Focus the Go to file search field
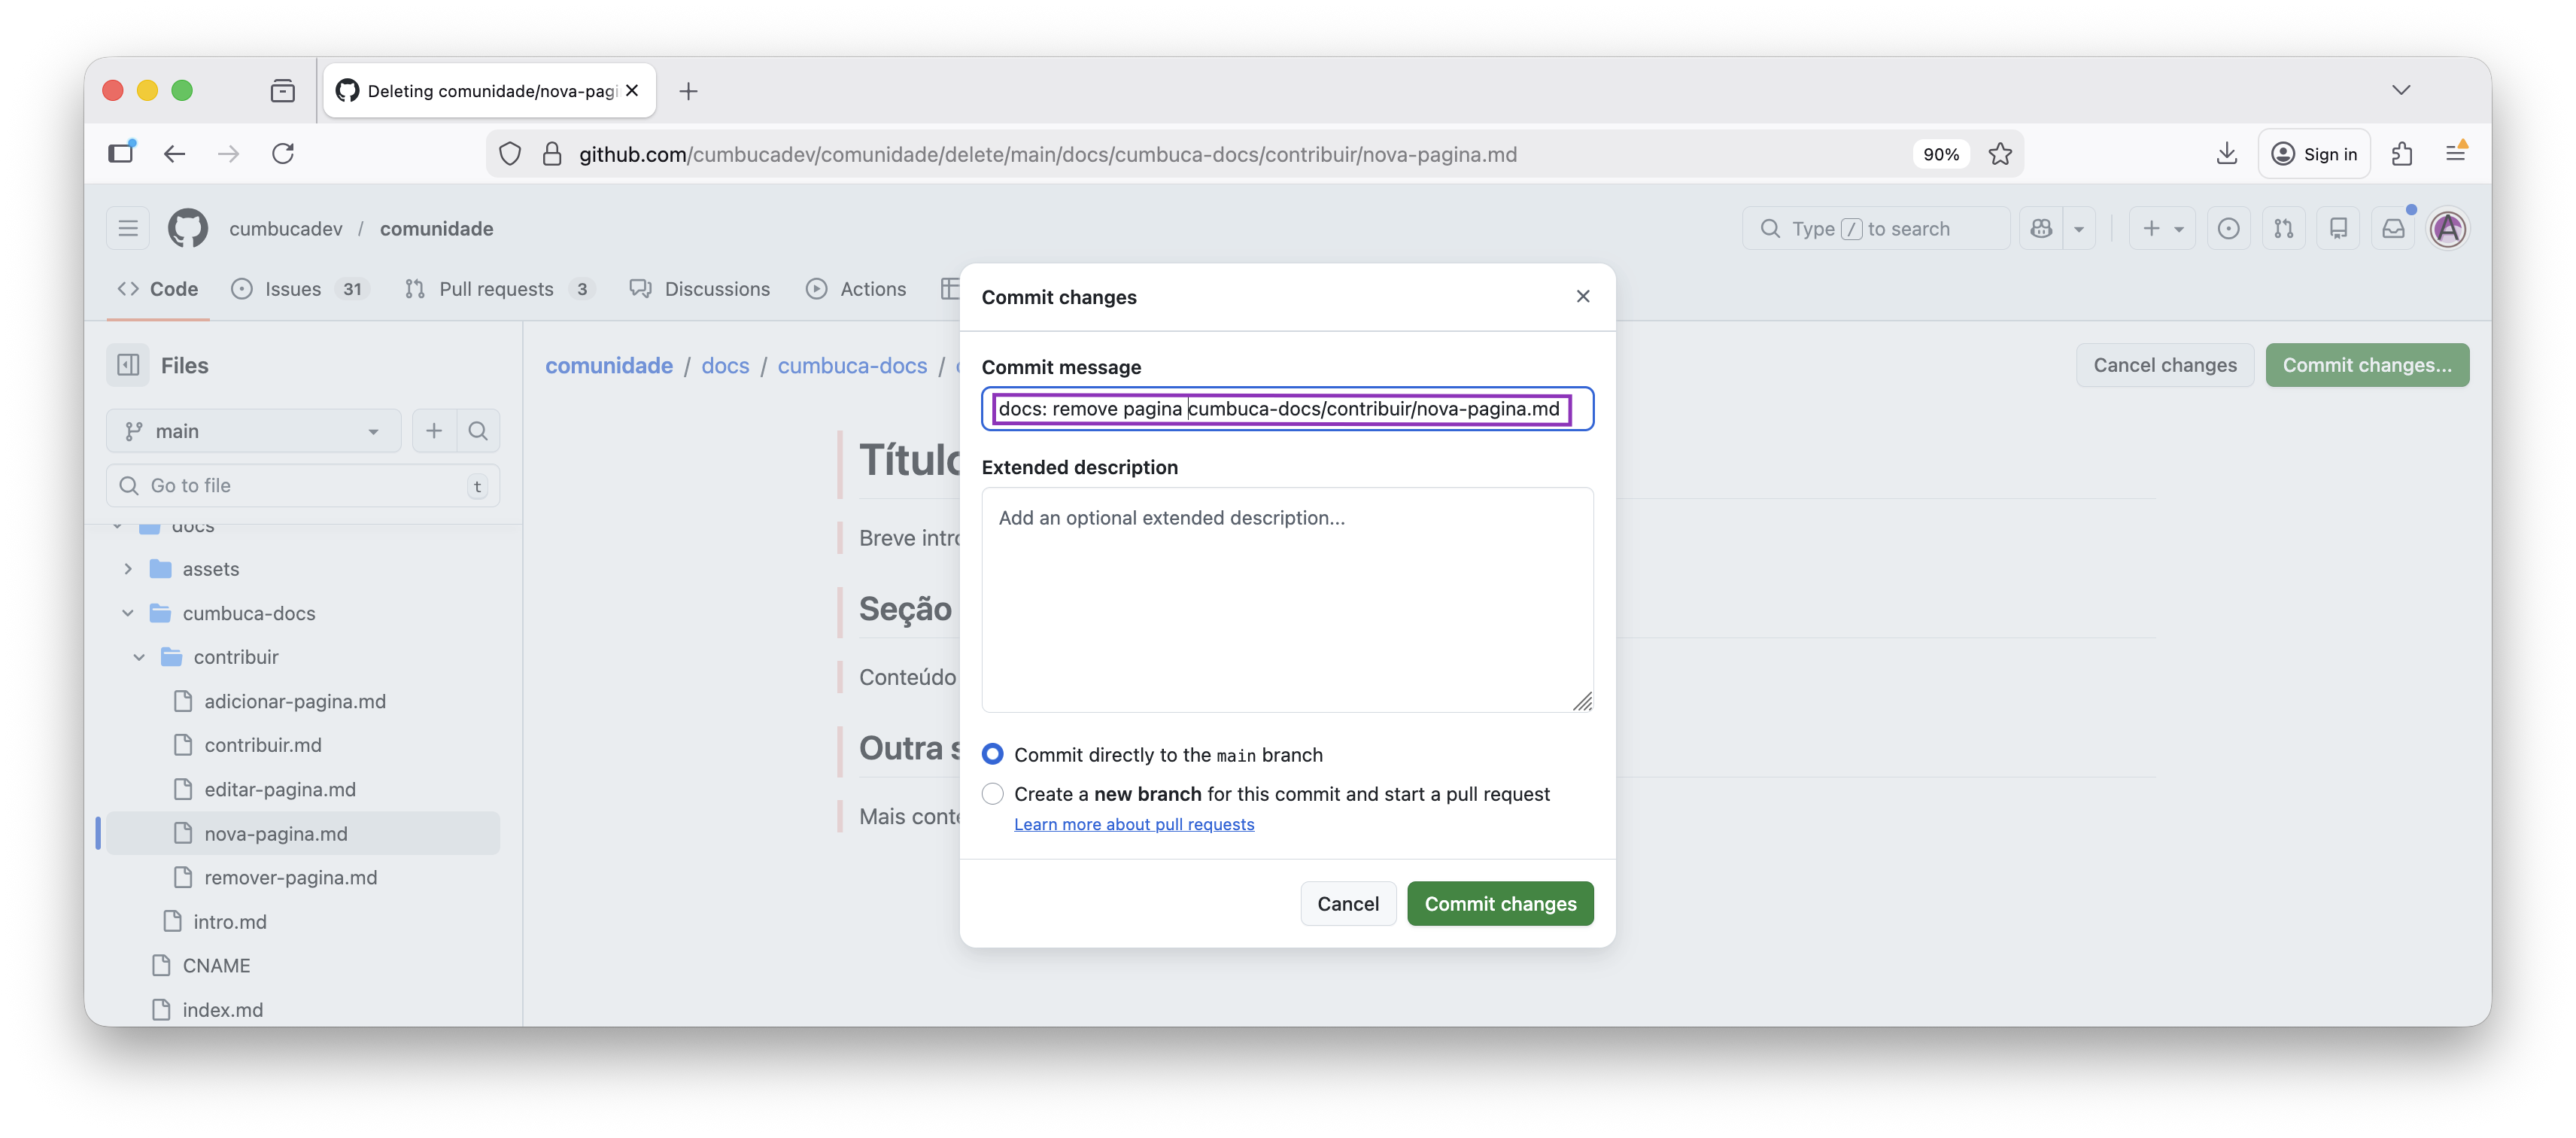 pos(303,485)
